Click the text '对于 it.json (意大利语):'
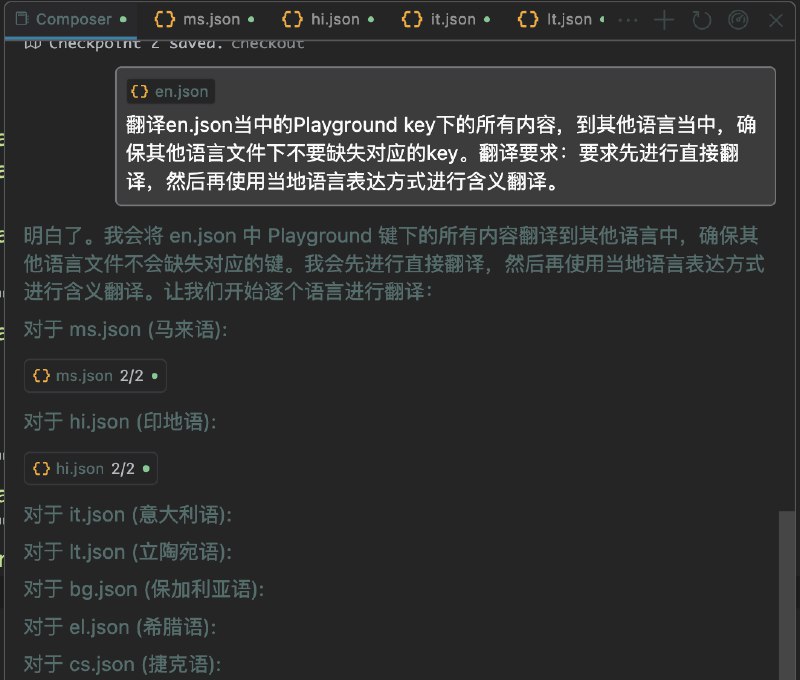This screenshot has height=680, width=800. [x=128, y=514]
